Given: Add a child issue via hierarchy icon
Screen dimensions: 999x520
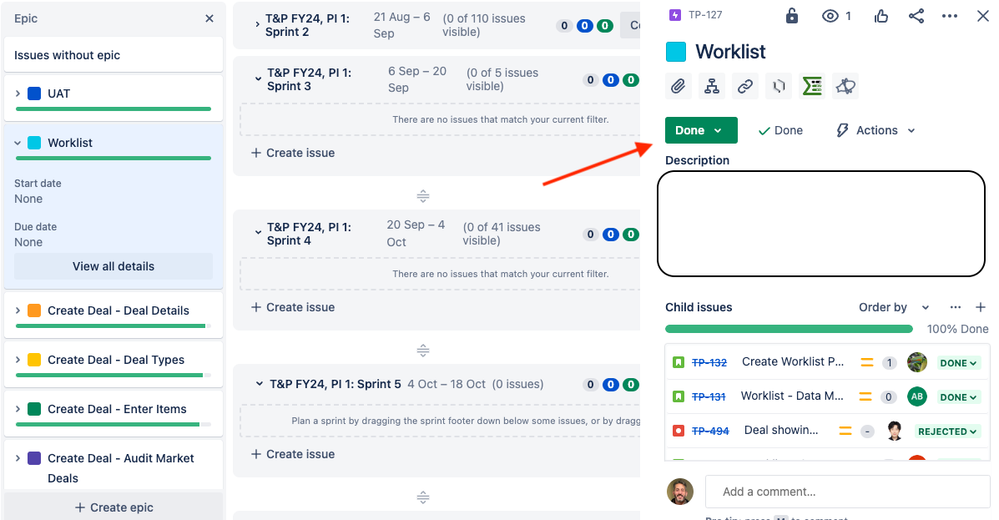Looking at the screenshot, I should (712, 86).
